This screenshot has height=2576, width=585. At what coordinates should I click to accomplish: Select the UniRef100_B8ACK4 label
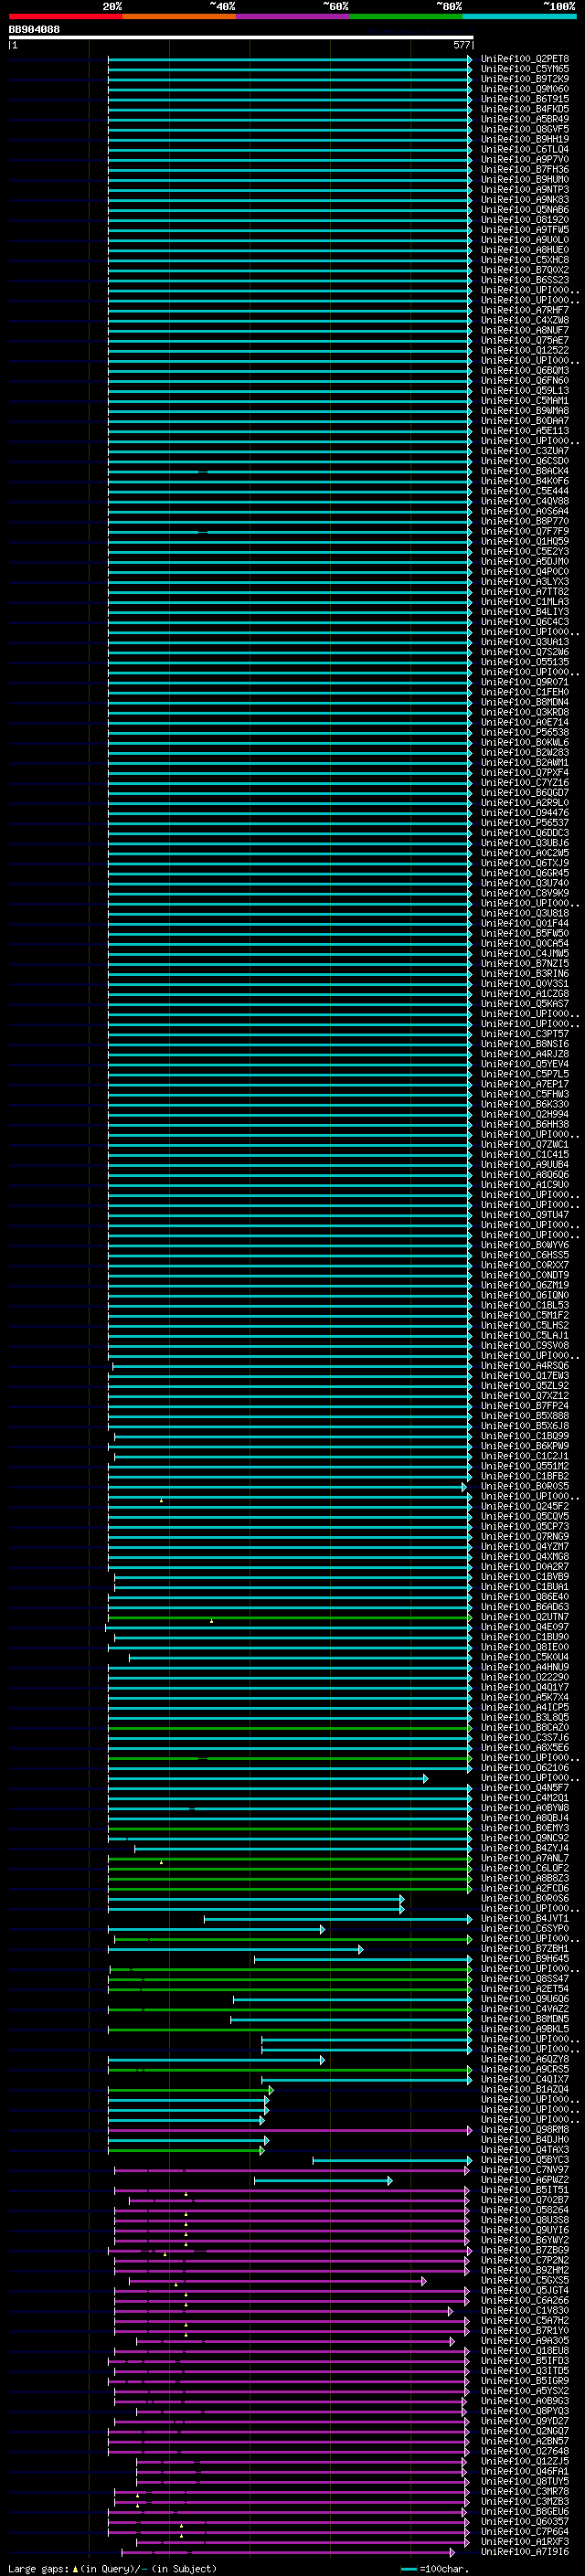point(525,471)
